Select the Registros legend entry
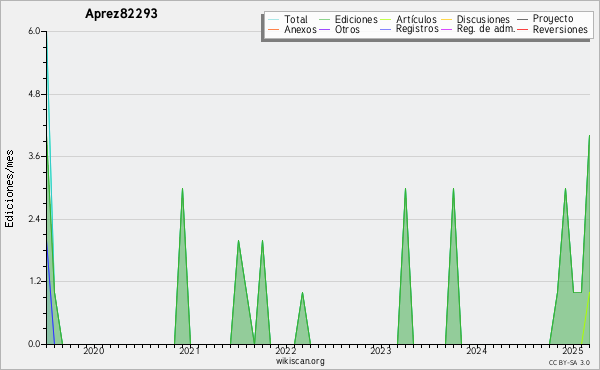The width and height of the screenshot is (600, 370). point(409,29)
